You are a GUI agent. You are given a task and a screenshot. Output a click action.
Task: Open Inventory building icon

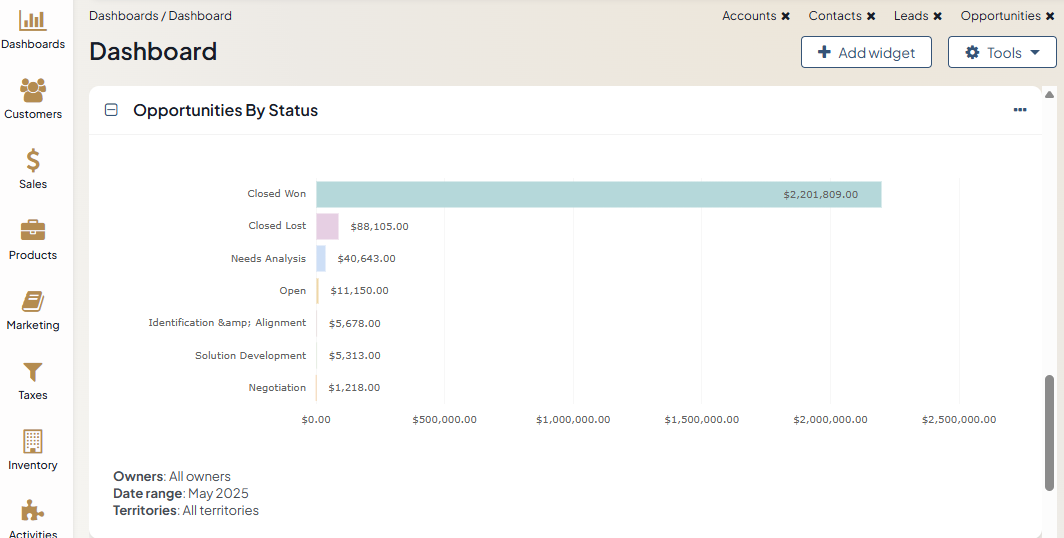point(33,442)
